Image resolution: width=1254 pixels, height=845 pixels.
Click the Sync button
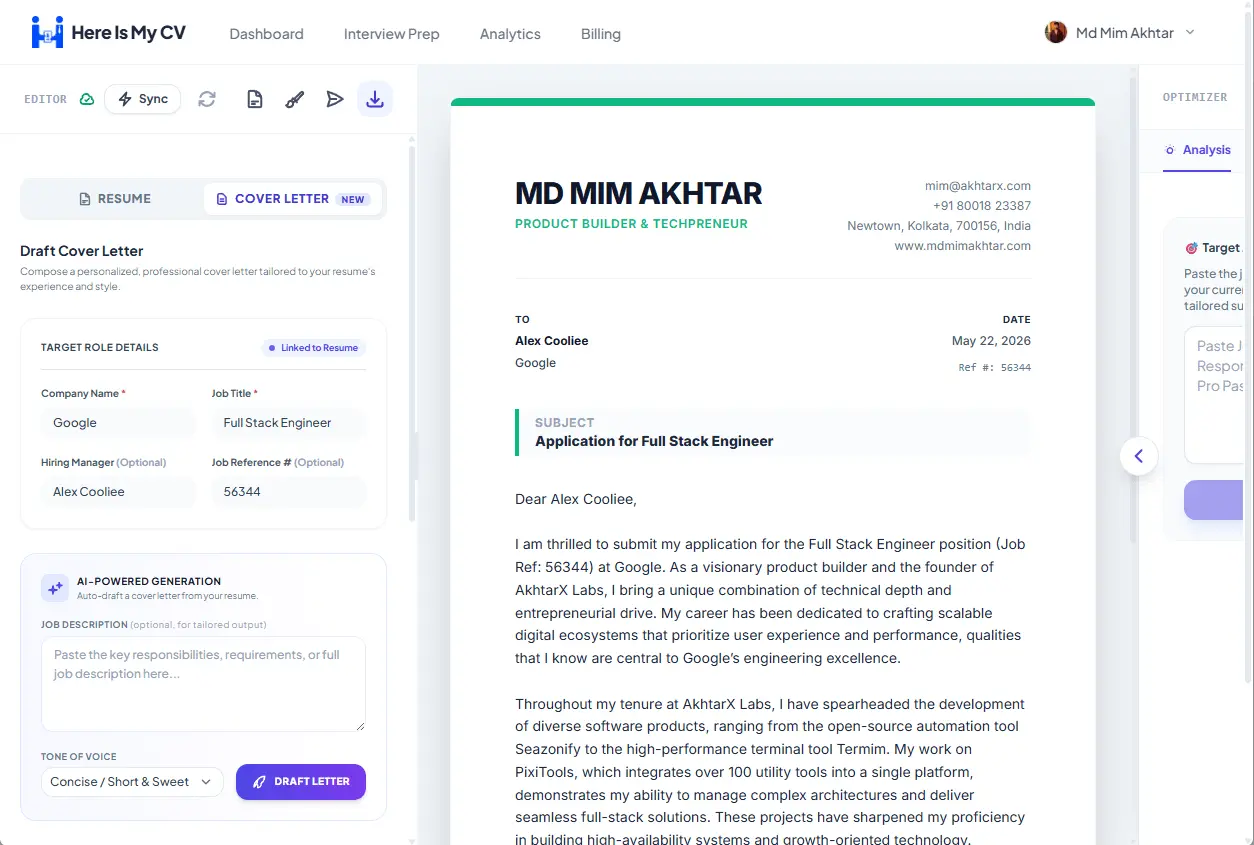point(143,99)
